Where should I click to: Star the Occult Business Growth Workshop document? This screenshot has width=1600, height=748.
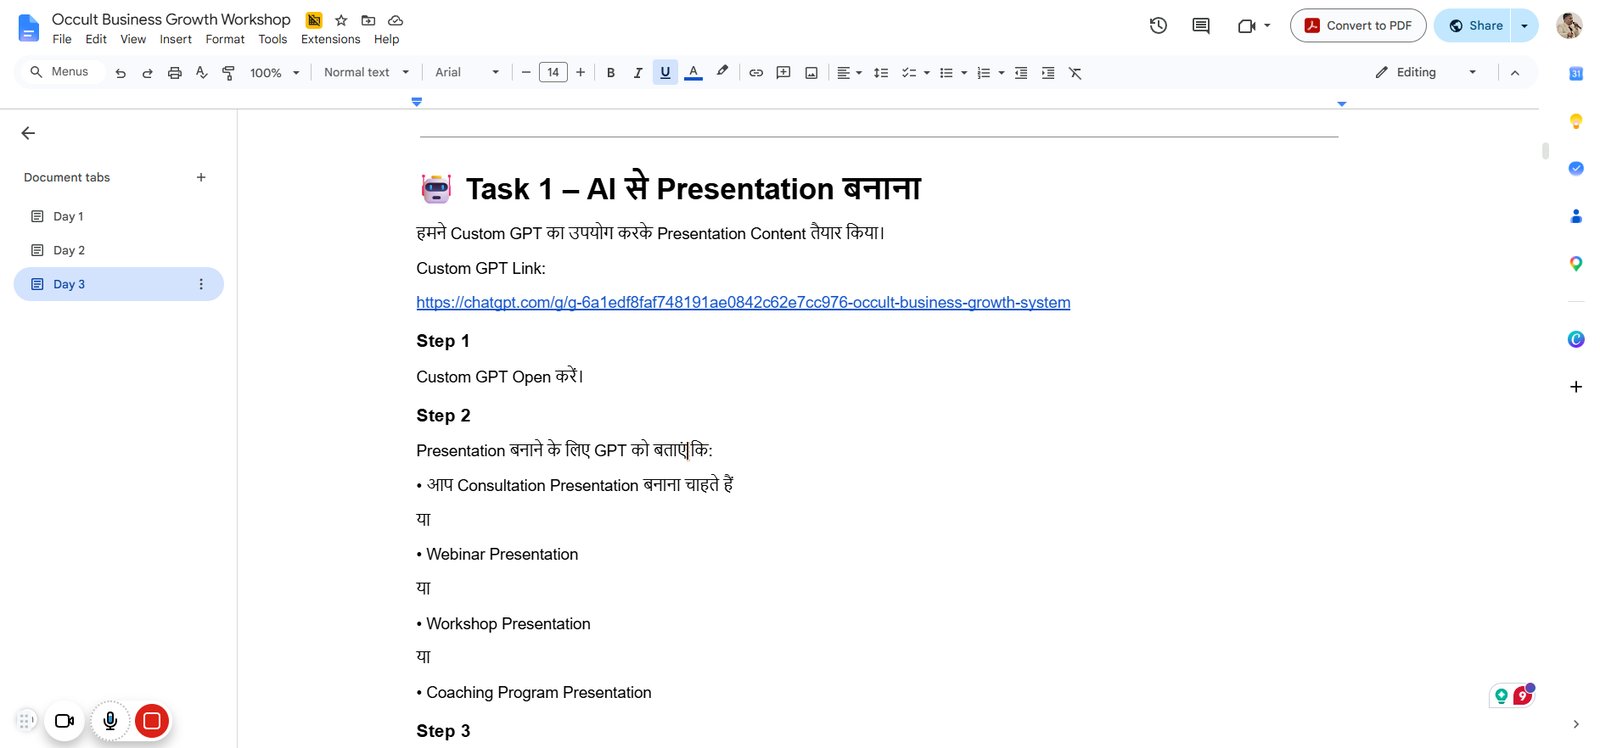(x=341, y=20)
